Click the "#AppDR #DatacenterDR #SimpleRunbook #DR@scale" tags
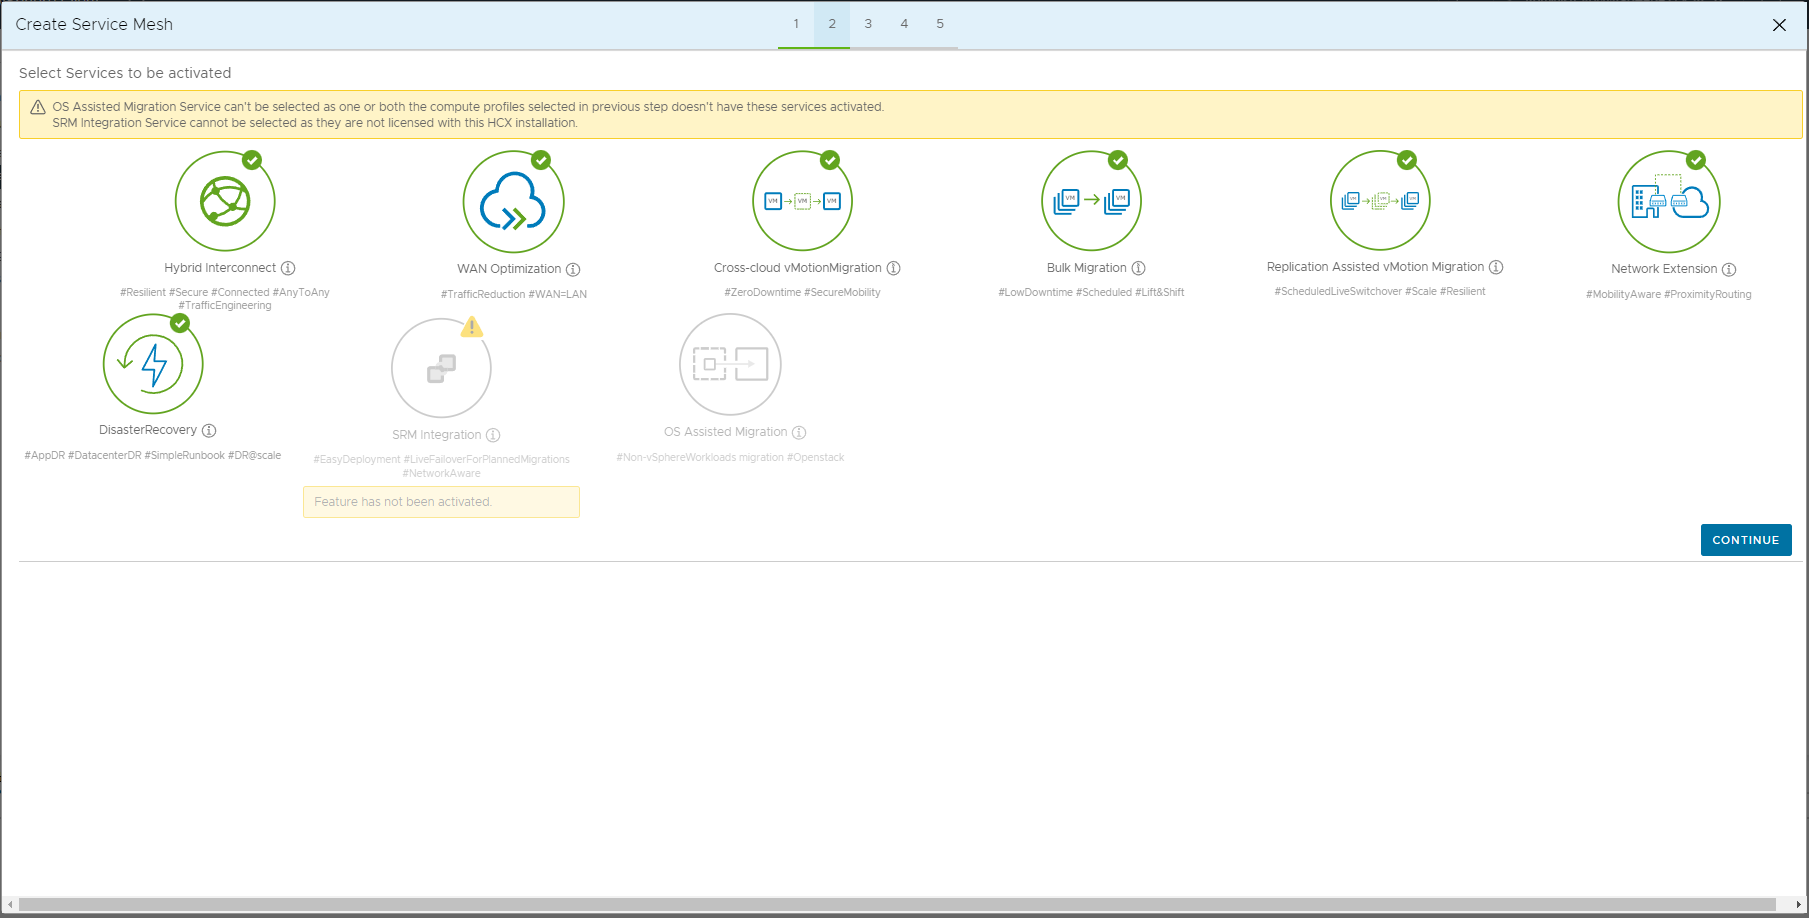Image resolution: width=1809 pixels, height=918 pixels. [153, 455]
